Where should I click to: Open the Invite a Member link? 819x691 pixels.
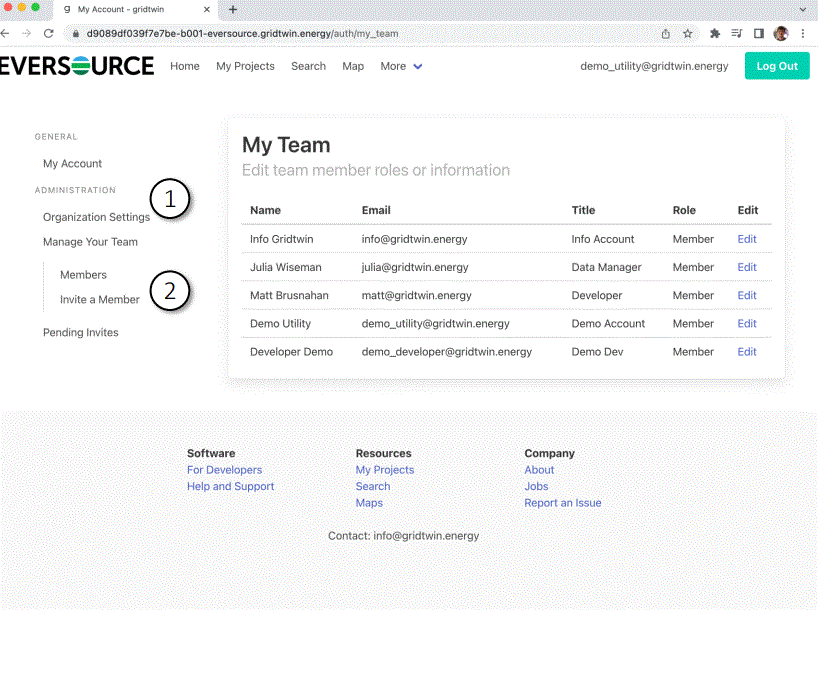pos(98,298)
